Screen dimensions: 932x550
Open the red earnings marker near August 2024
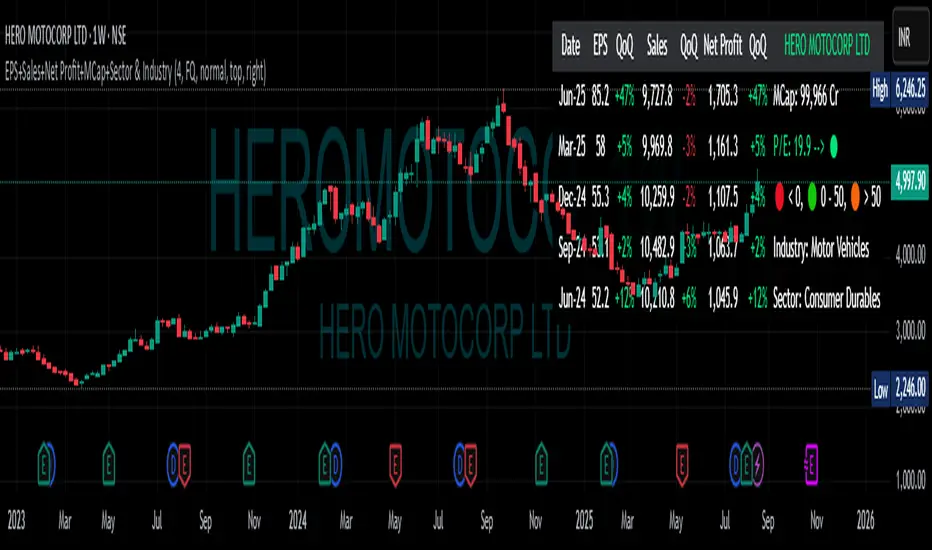click(x=471, y=464)
